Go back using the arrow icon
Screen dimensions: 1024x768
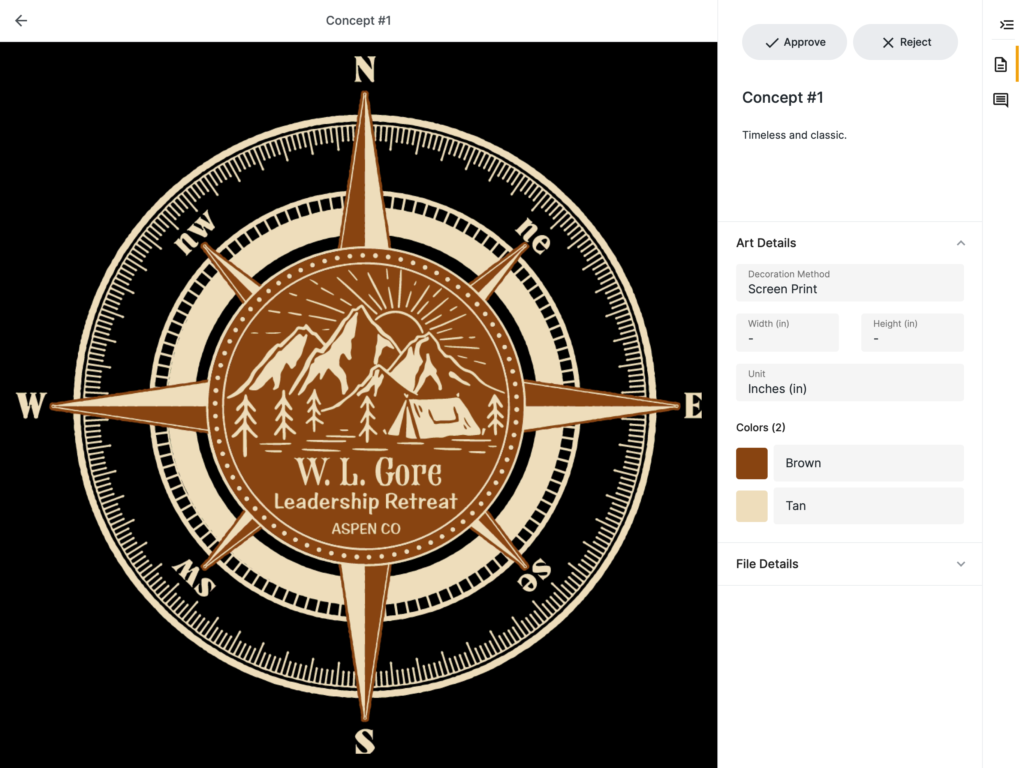[x=21, y=21]
